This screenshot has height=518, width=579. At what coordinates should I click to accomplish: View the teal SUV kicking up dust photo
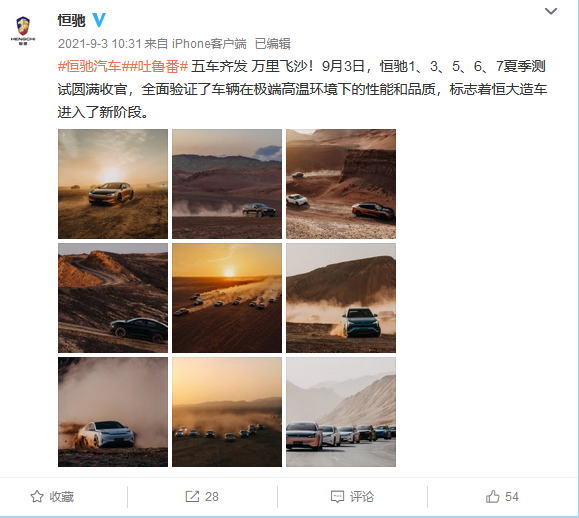point(341,298)
